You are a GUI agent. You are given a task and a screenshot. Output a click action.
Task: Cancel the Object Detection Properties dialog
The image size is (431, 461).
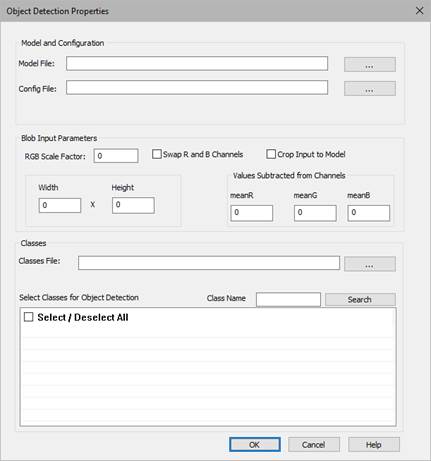click(314, 445)
